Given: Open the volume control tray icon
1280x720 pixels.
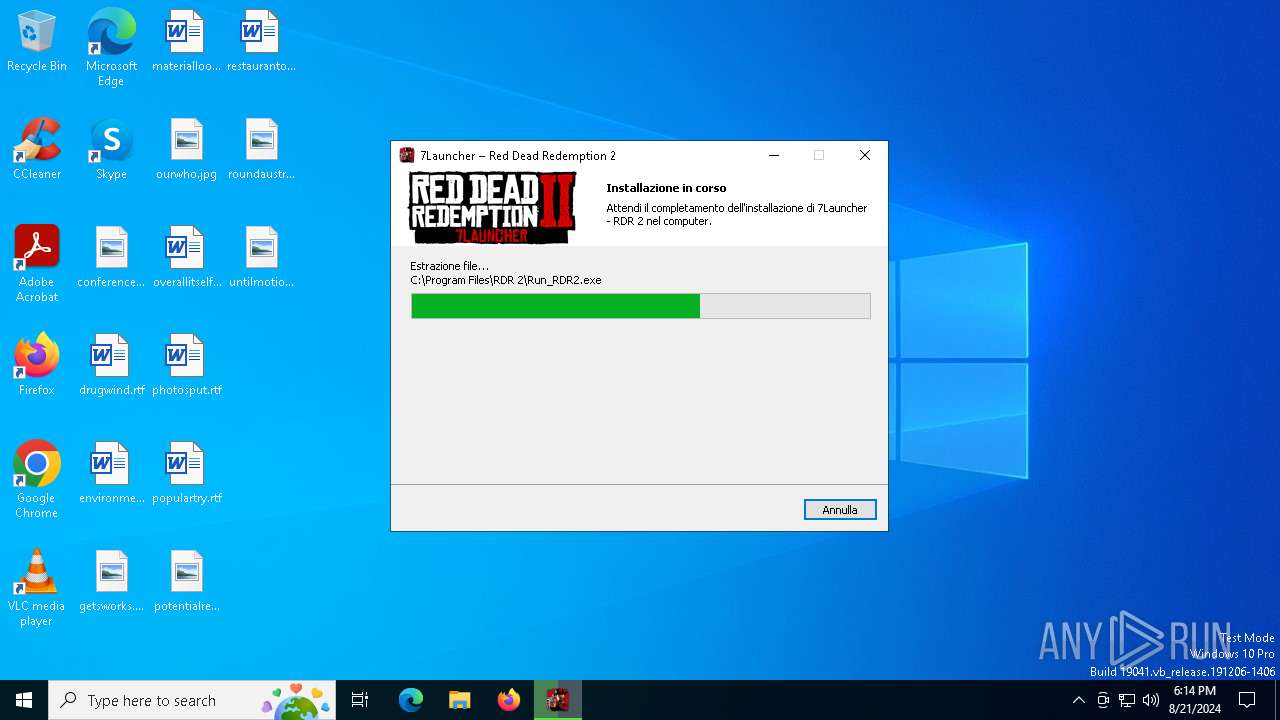Looking at the screenshot, I should pyautogui.click(x=1151, y=700).
